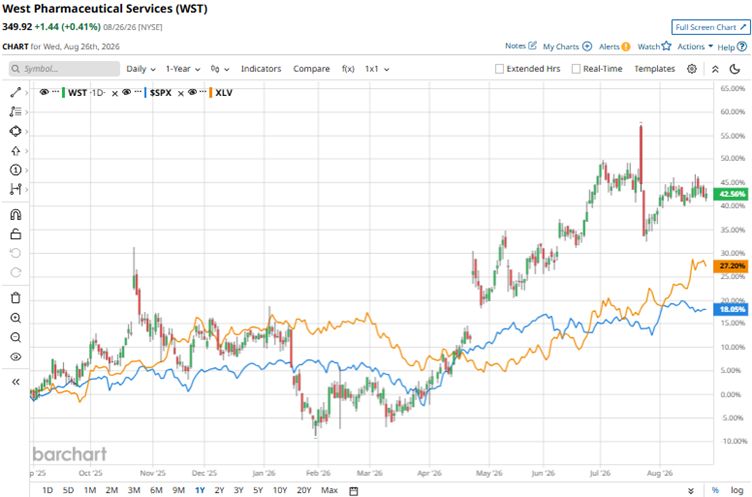The image size is (752, 497).
Task: Select the 3M time range tab
Action: pos(134,490)
